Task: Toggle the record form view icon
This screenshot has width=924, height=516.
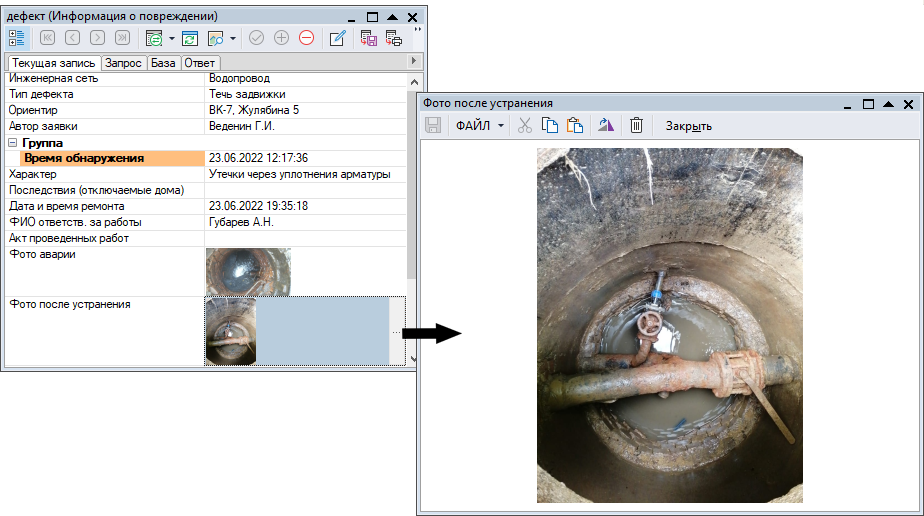Action: 17,38
